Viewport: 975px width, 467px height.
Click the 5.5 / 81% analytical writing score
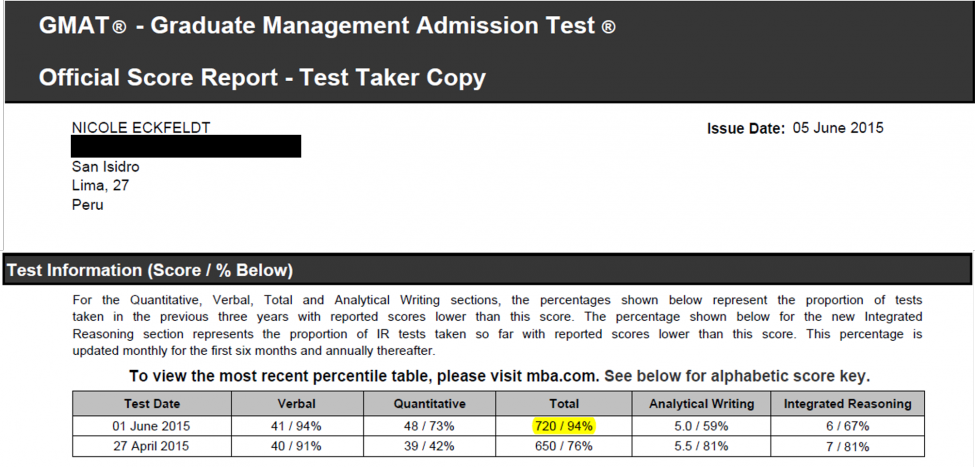(x=699, y=446)
